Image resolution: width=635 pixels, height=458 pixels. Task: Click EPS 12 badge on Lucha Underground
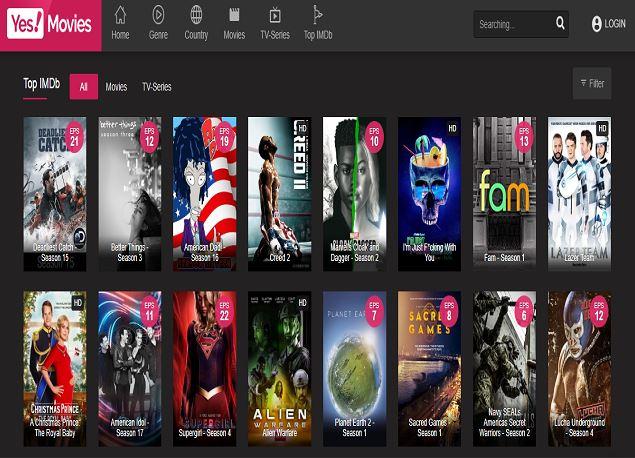tap(599, 311)
